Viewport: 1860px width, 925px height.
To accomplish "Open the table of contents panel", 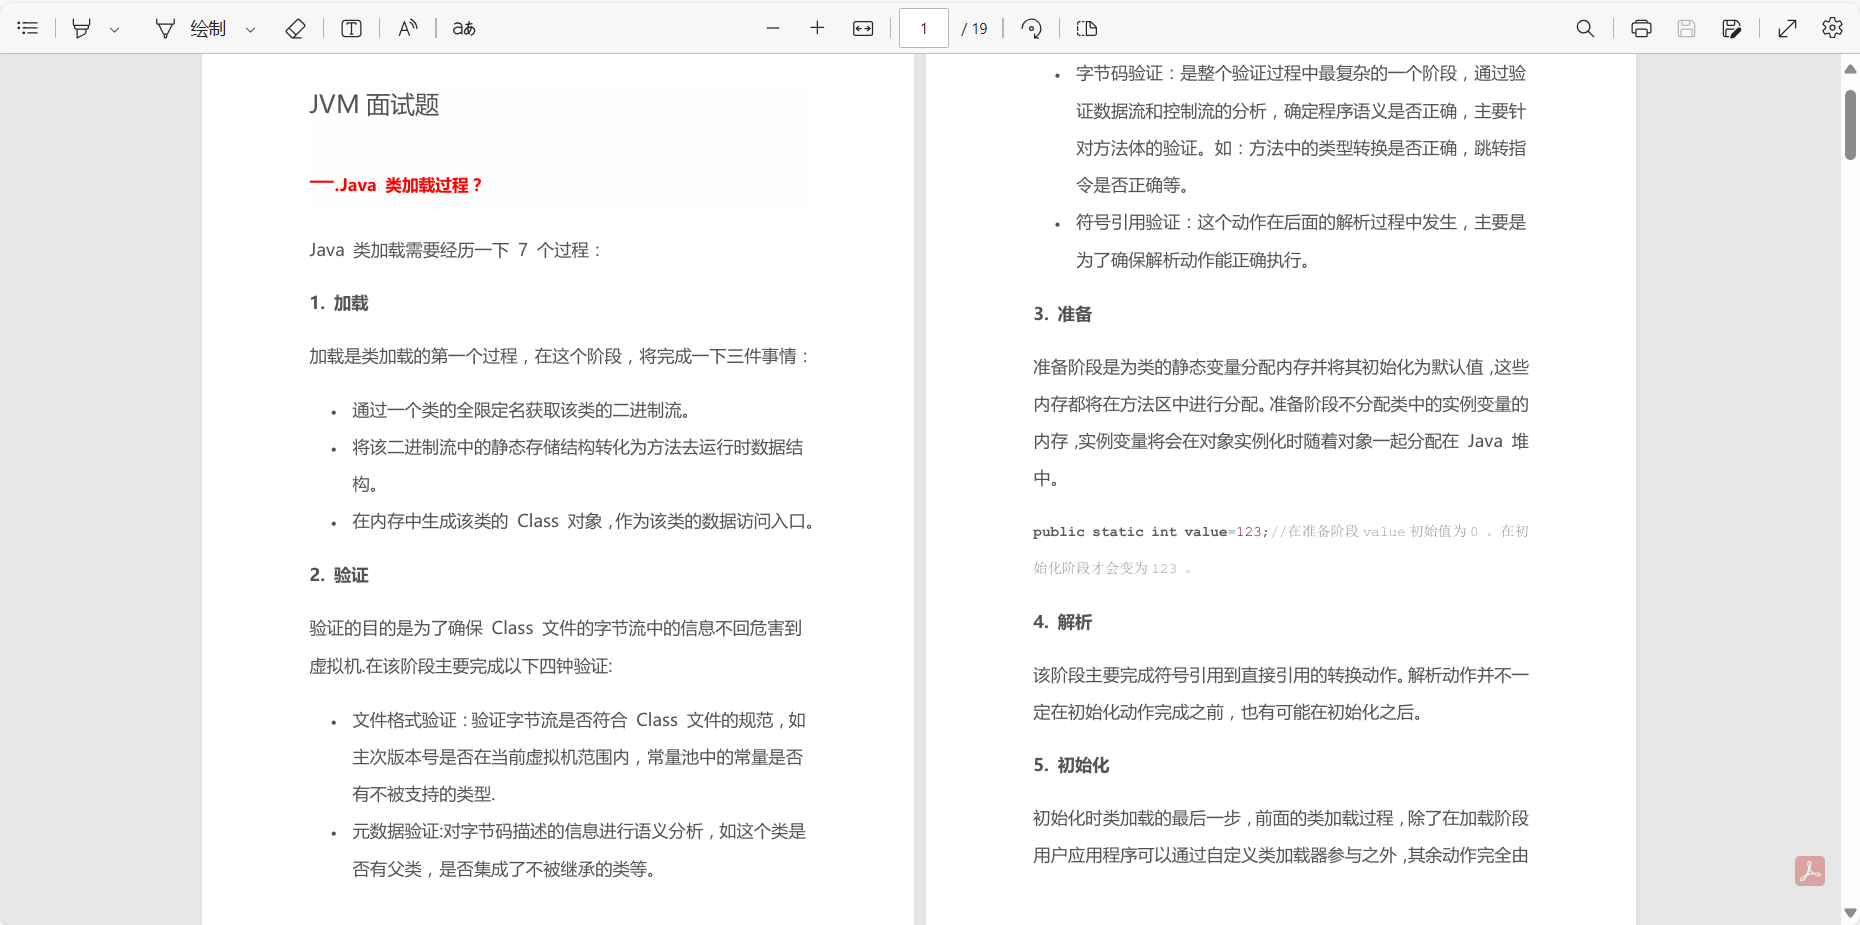I will [x=28, y=28].
